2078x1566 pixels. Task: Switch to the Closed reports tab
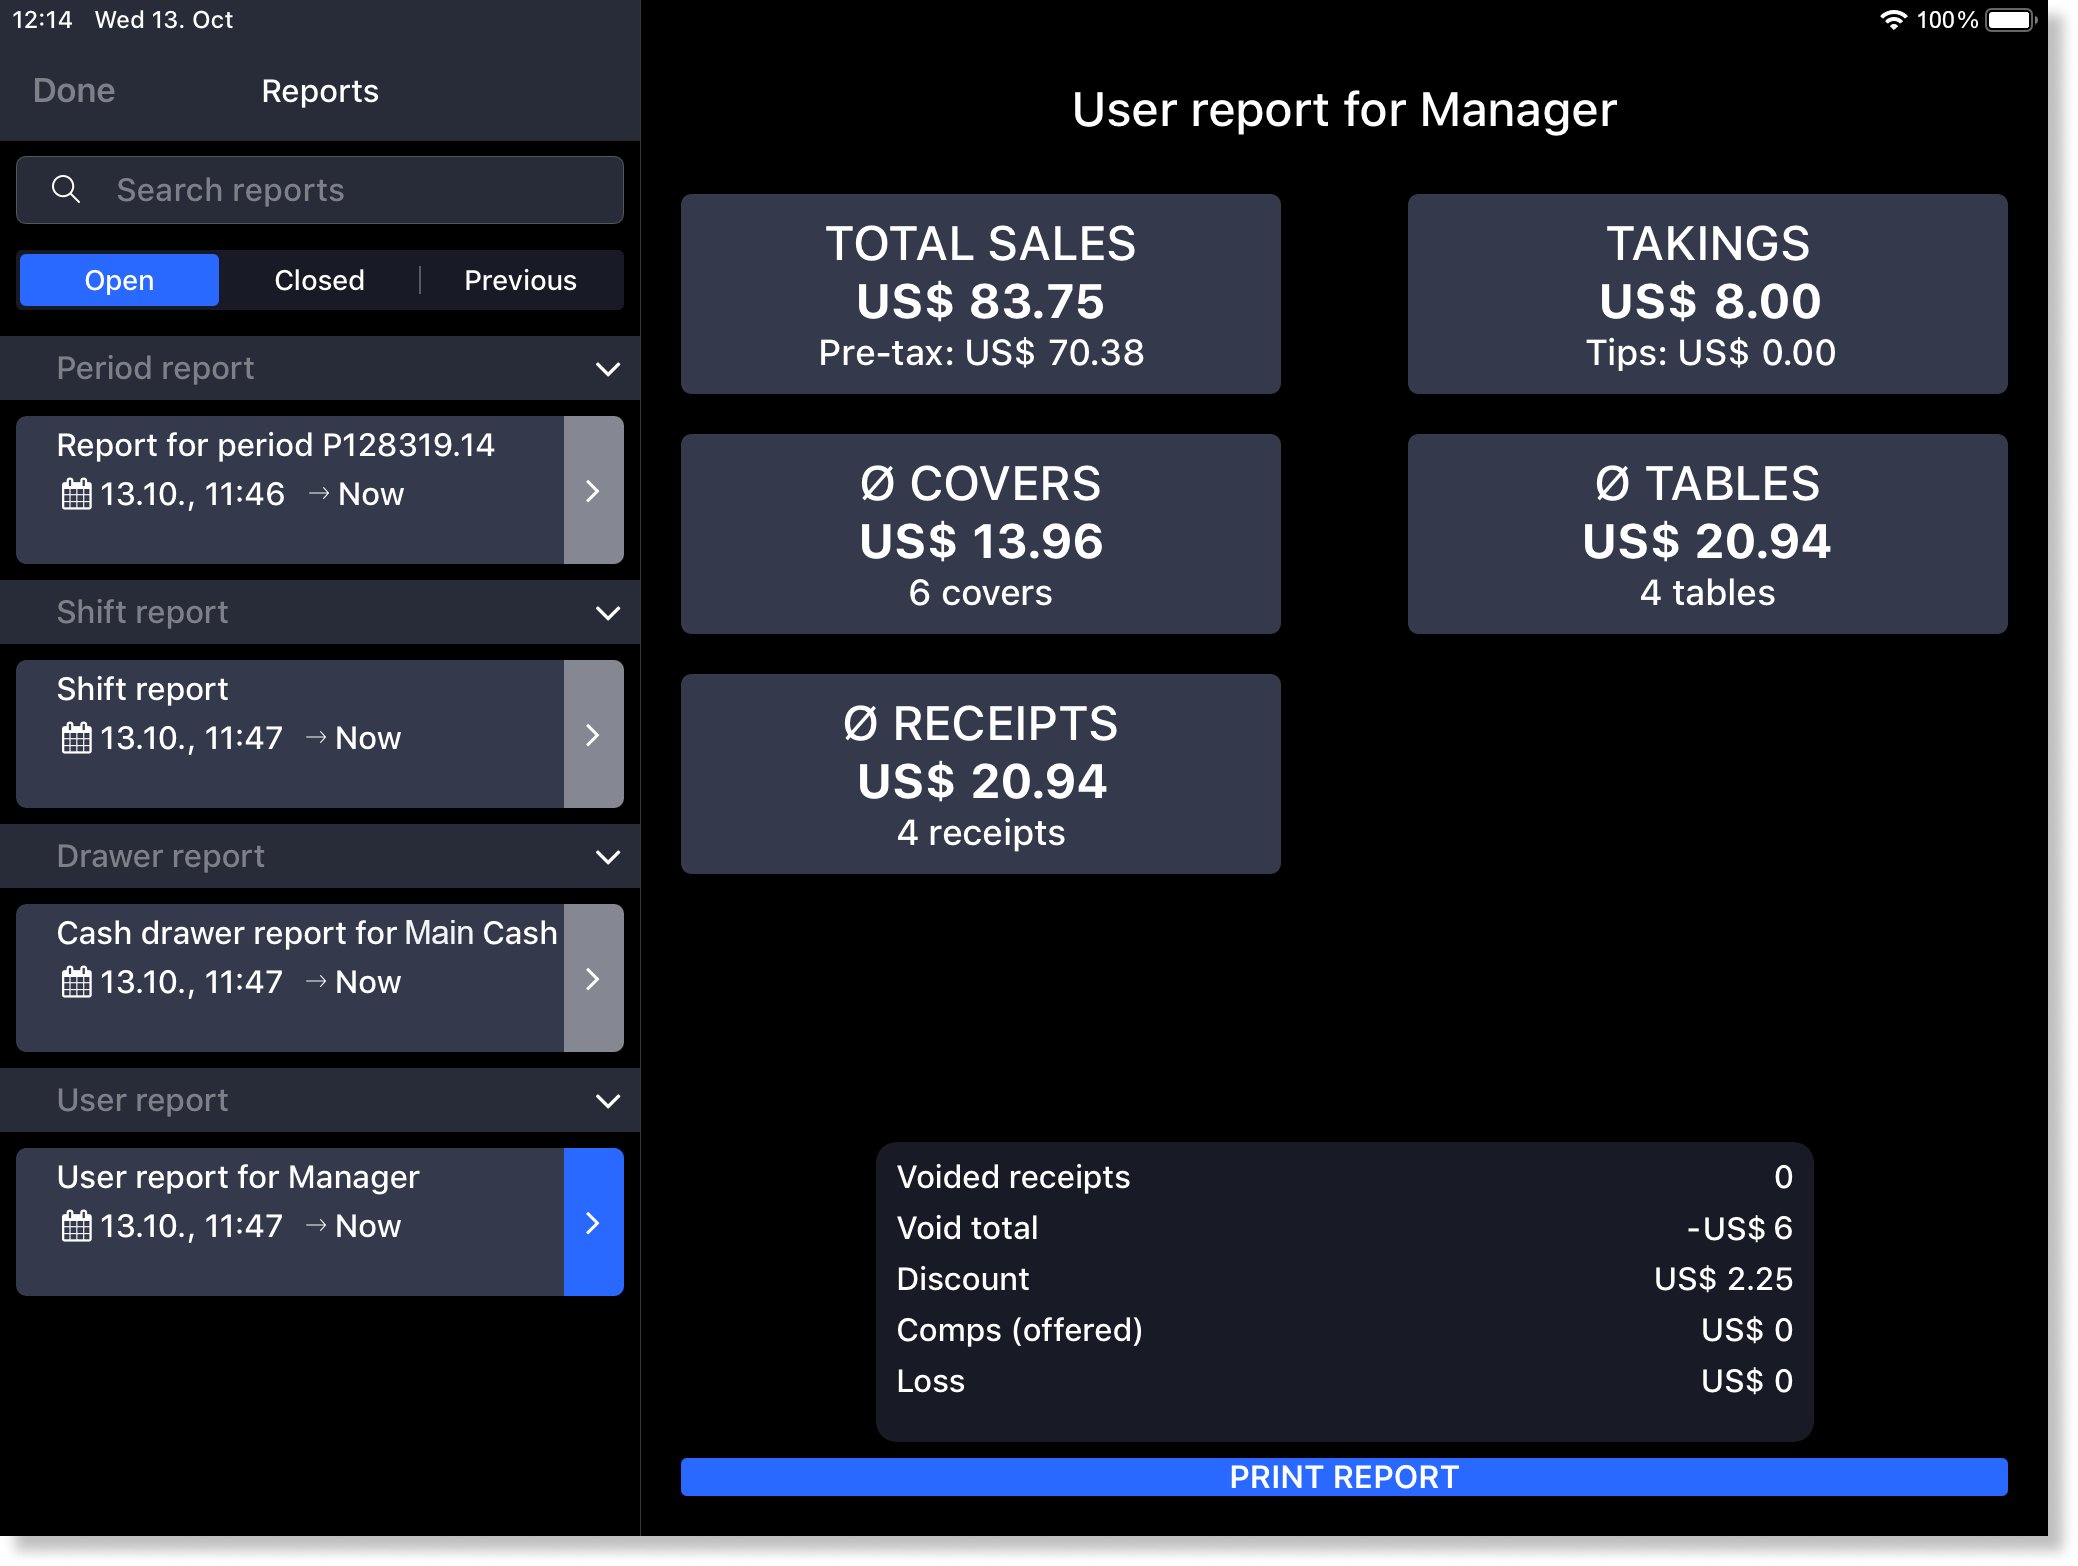point(319,280)
